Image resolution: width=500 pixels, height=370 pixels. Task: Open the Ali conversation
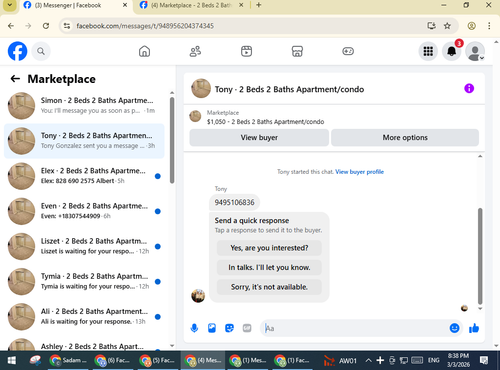pos(84,317)
